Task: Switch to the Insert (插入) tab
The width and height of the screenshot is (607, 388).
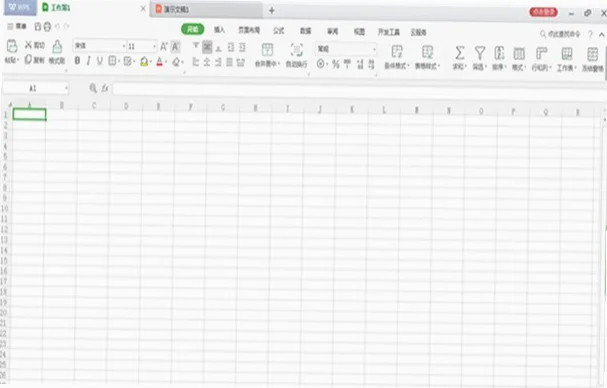Action: pos(219,30)
